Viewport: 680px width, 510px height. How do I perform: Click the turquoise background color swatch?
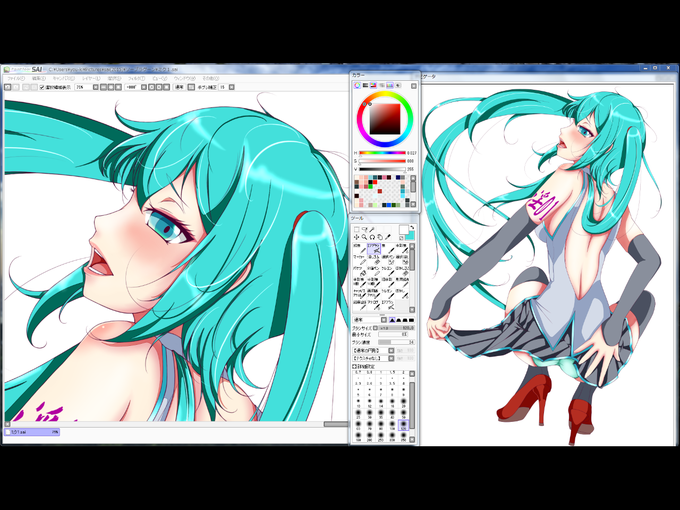coord(411,235)
